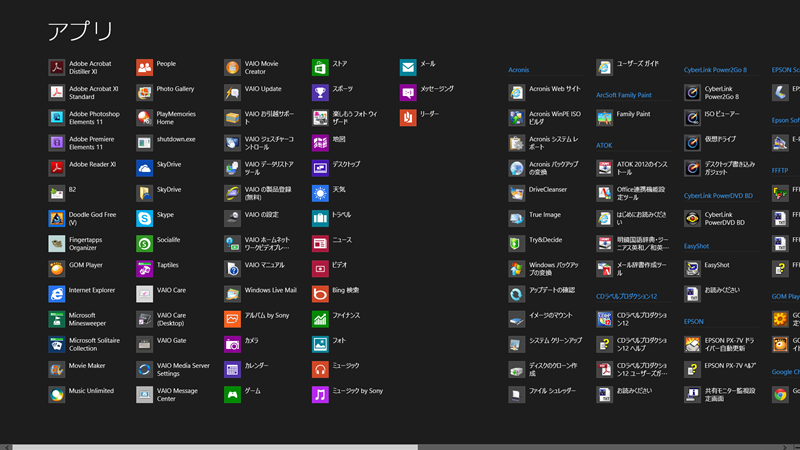Open Internet Explorer icon

(57, 294)
